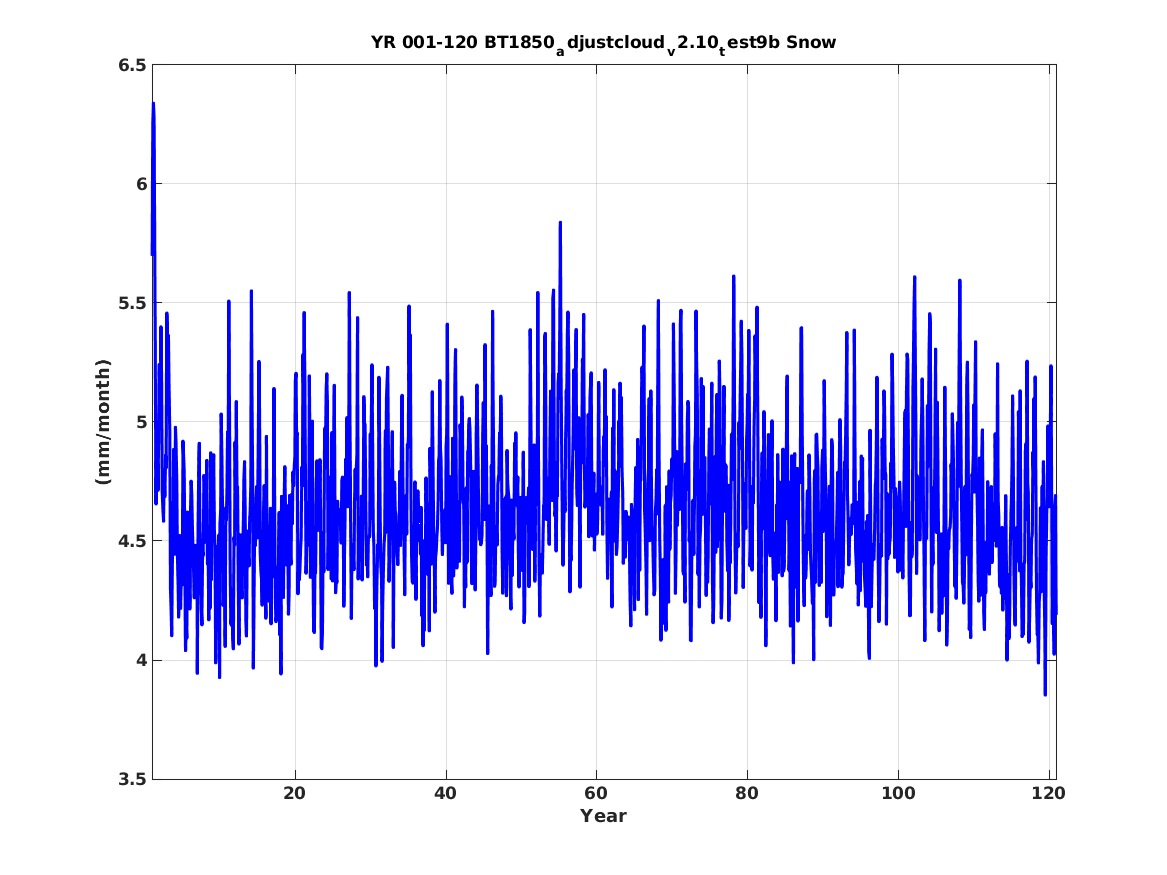Click the plot title text
The width and height of the screenshot is (1167, 875).
point(604,43)
